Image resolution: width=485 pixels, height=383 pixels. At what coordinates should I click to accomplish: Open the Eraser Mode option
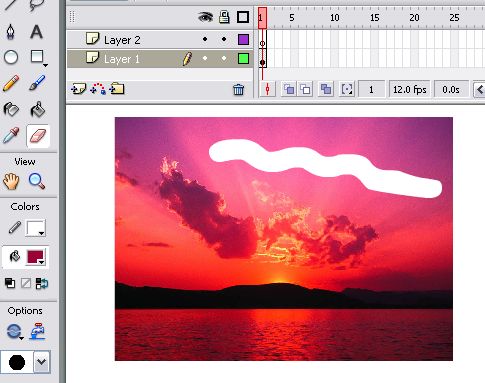point(14,332)
